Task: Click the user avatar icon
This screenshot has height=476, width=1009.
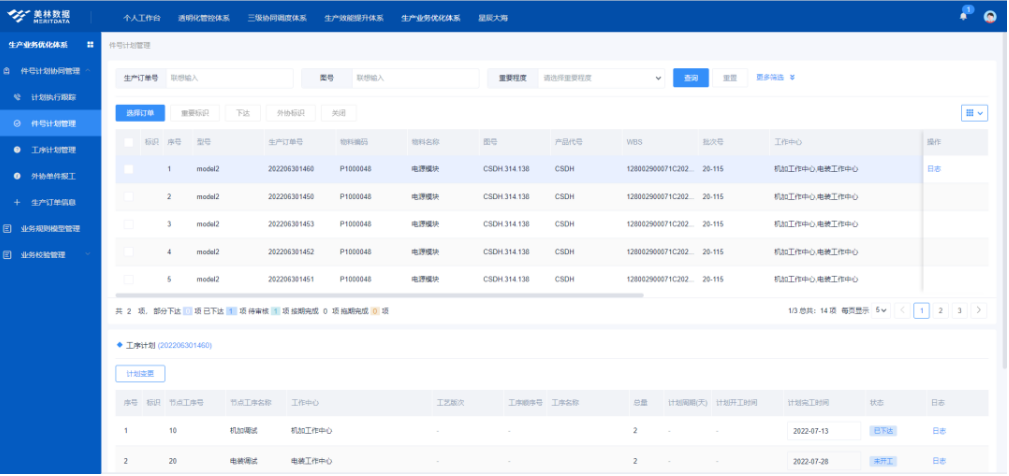Action: click(x=990, y=17)
